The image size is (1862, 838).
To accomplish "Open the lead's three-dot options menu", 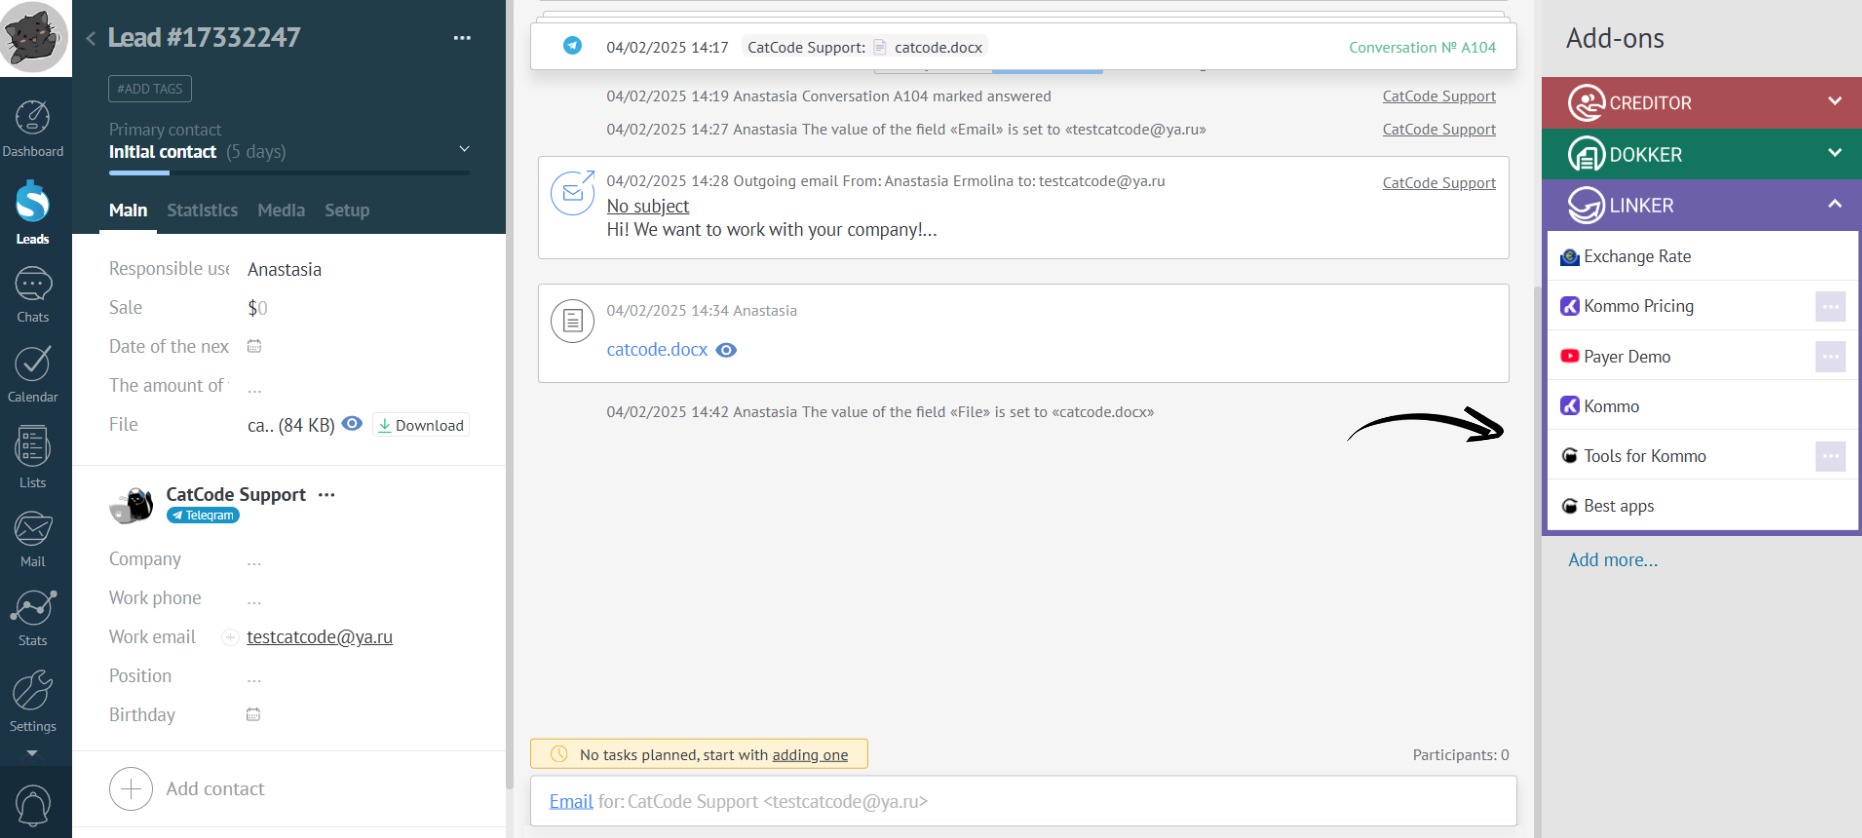I will pos(462,38).
